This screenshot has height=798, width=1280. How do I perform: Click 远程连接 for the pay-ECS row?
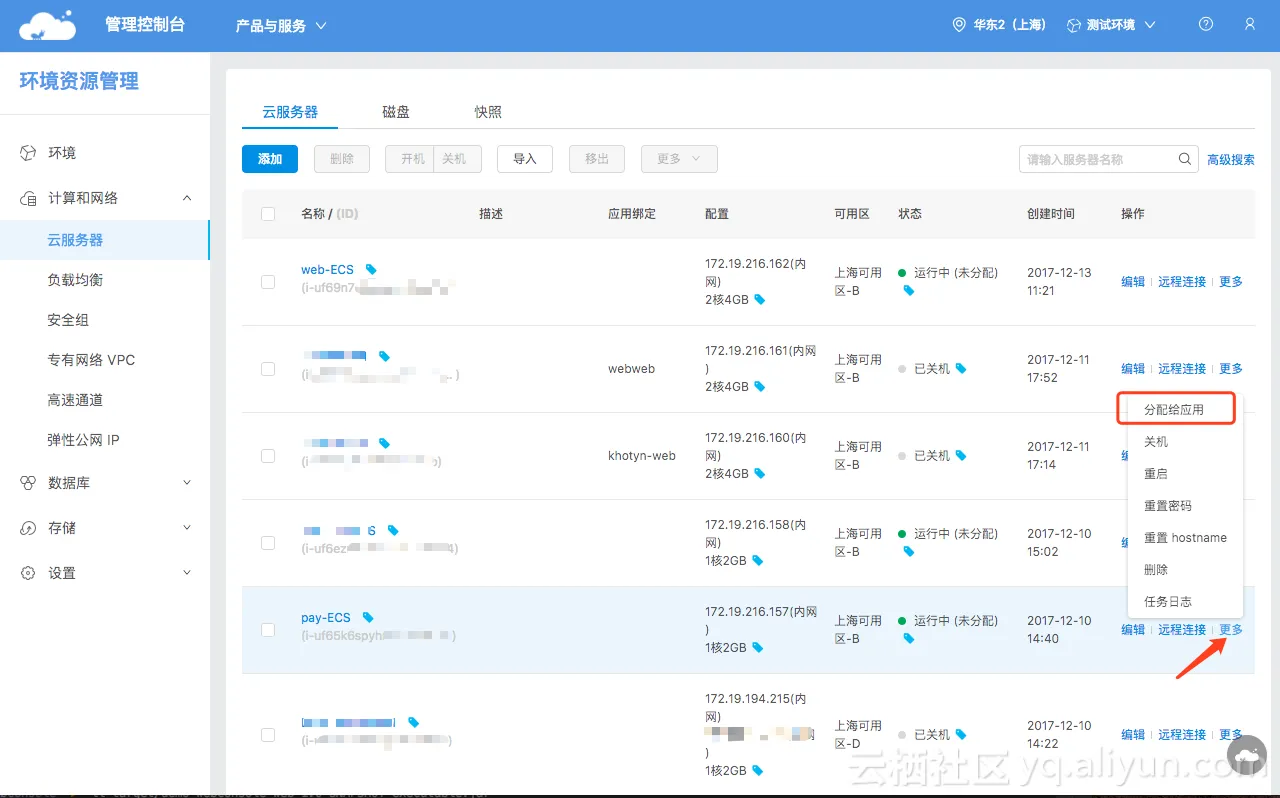[x=1182, y=630]
